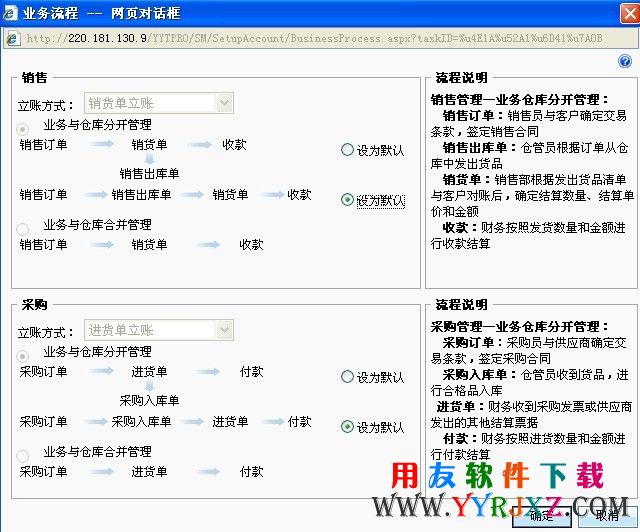Click the 采购 group box title
640x532 pixels.
35,305
